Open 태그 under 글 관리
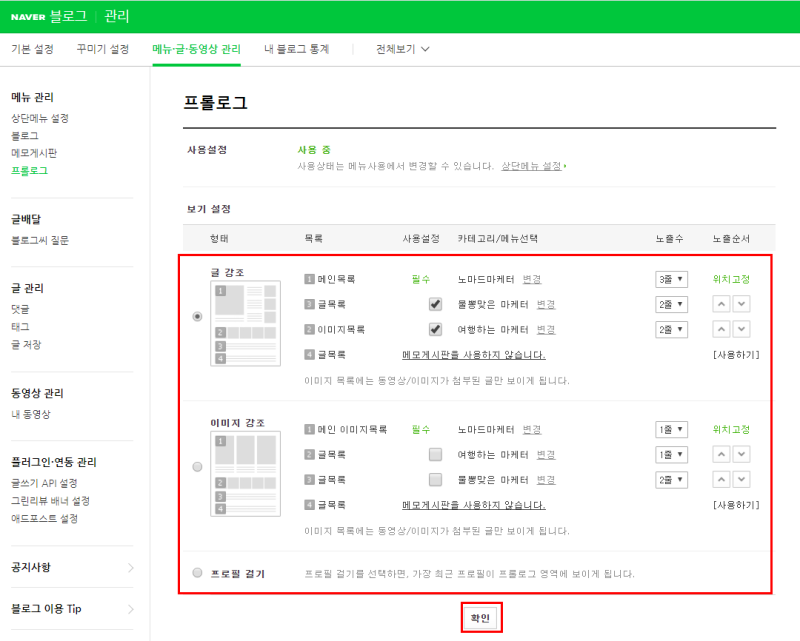The width and height of the screenshot is (800, 641). tap(20, 327)
